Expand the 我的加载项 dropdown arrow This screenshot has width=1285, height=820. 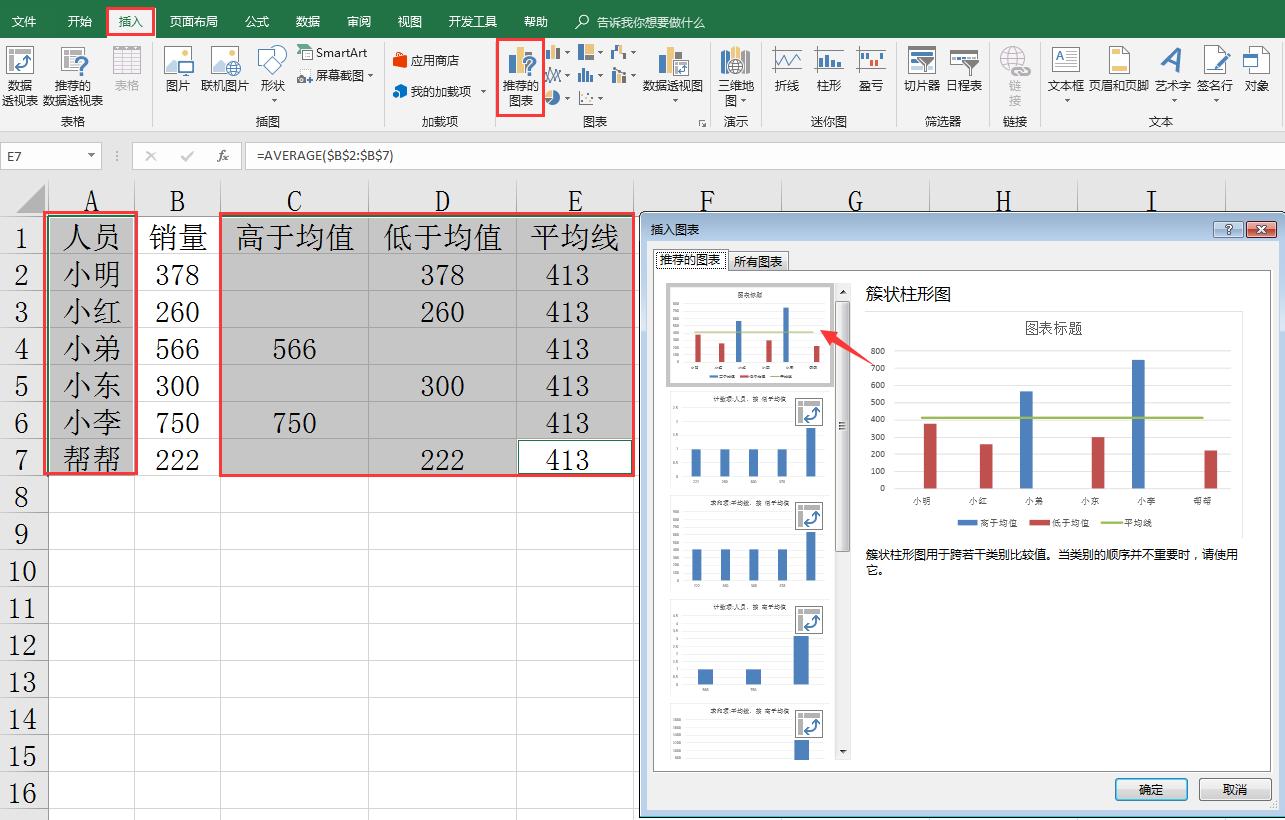click(x=484, y=92)
